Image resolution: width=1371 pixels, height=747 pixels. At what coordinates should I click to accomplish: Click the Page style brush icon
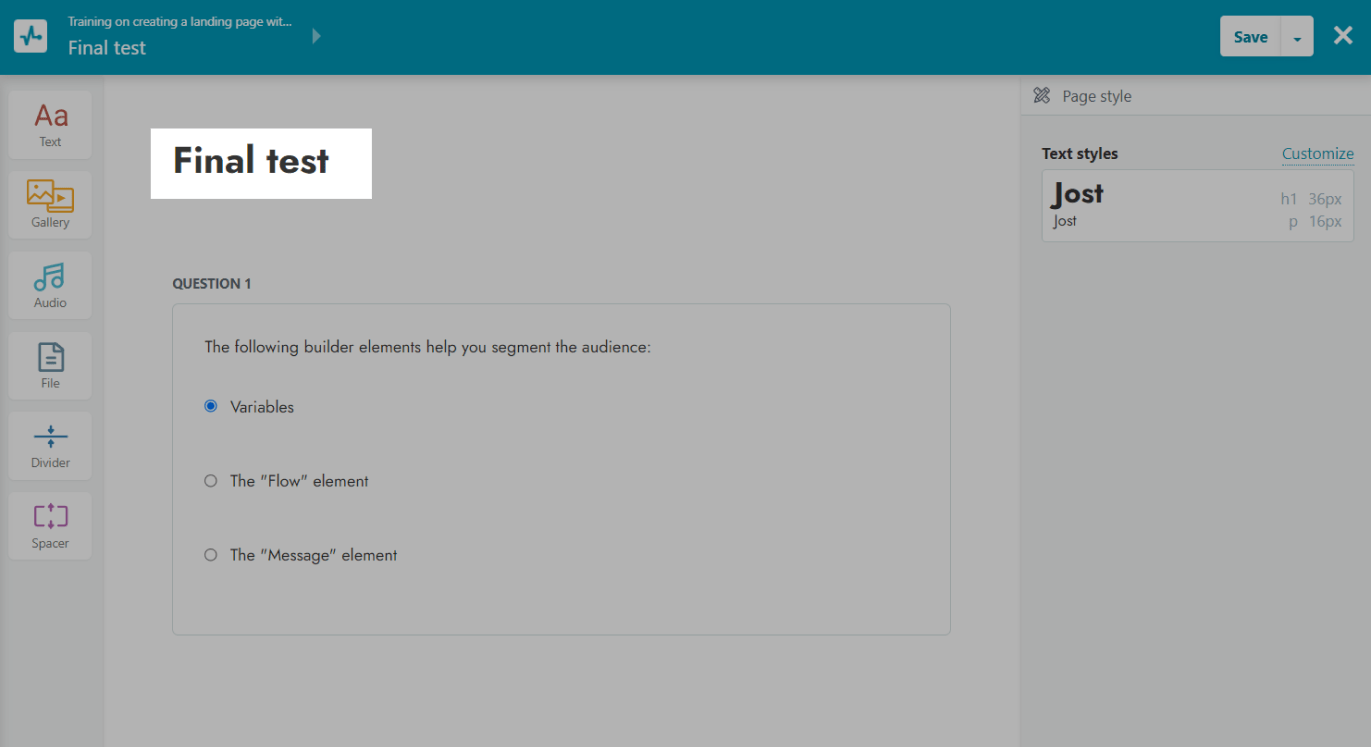pos(1042,96)
